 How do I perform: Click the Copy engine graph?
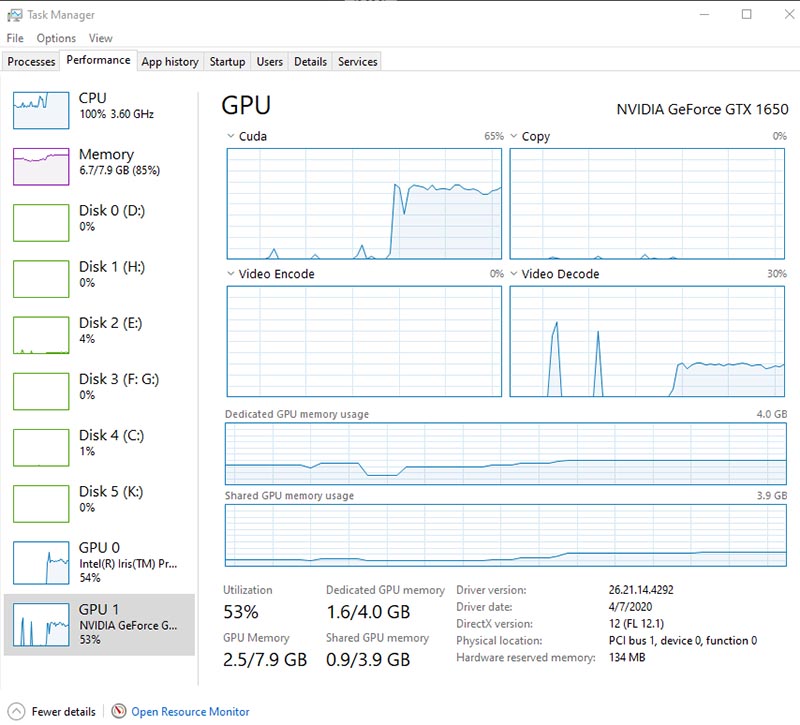(647, 204)
